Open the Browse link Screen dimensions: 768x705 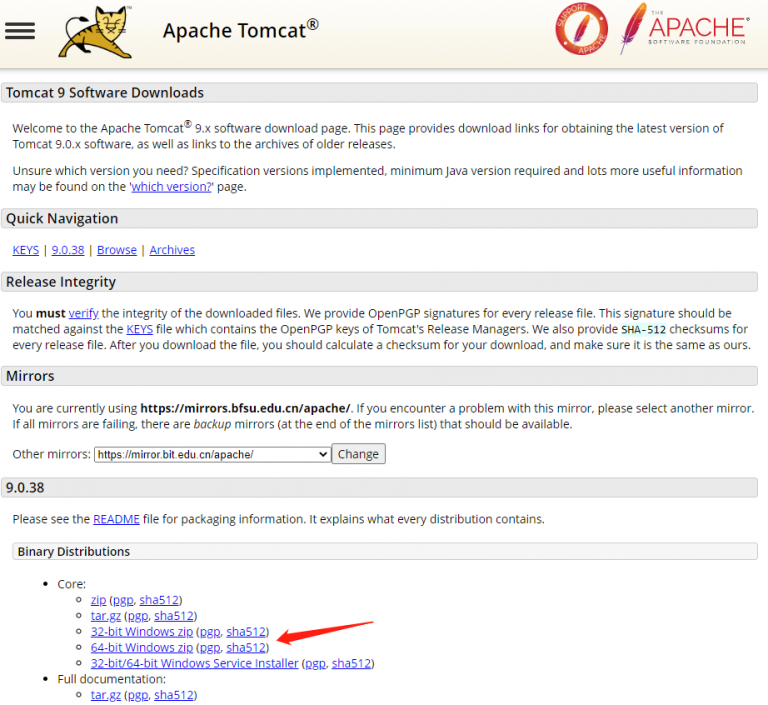[x=117, y=250]
